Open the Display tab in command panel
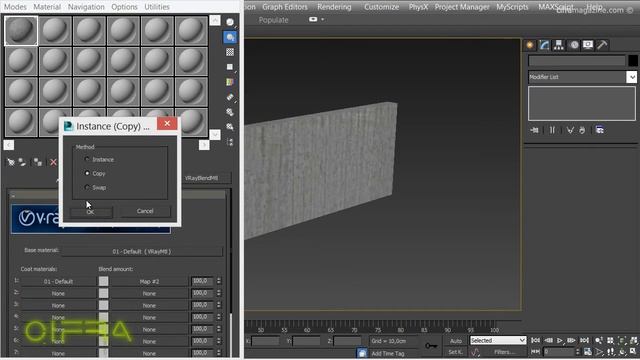640x360 pixels. coord(588,45)
